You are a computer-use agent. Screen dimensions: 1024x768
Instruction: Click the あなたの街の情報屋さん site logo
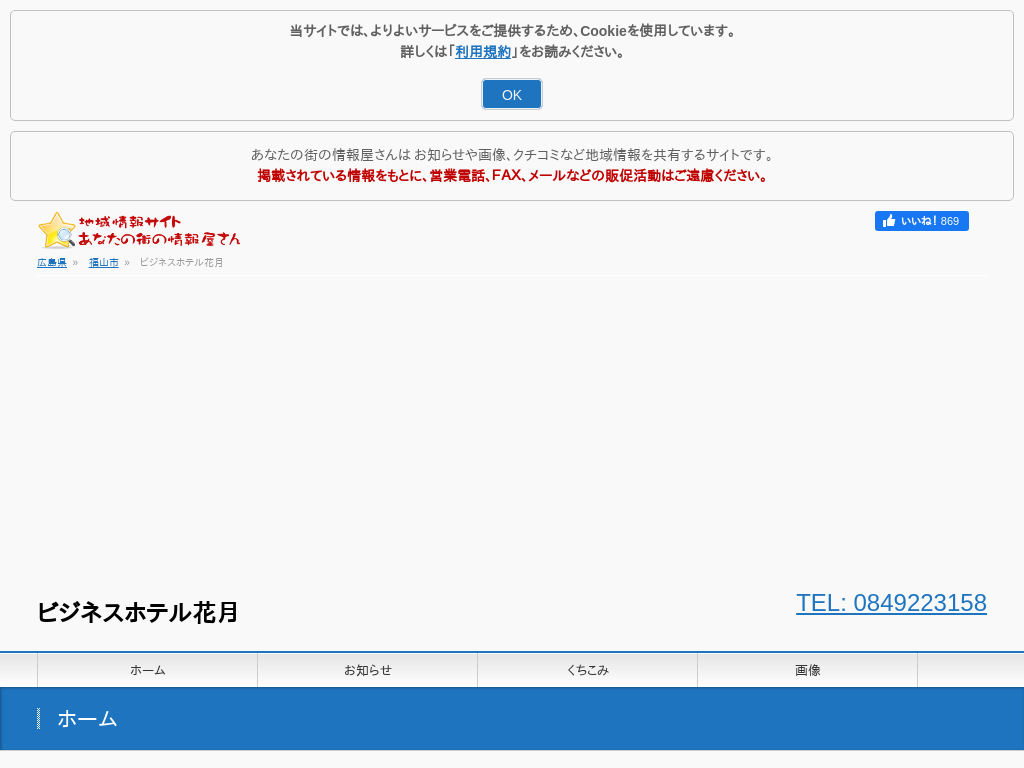pyautogui.click(x=139, y=231)
